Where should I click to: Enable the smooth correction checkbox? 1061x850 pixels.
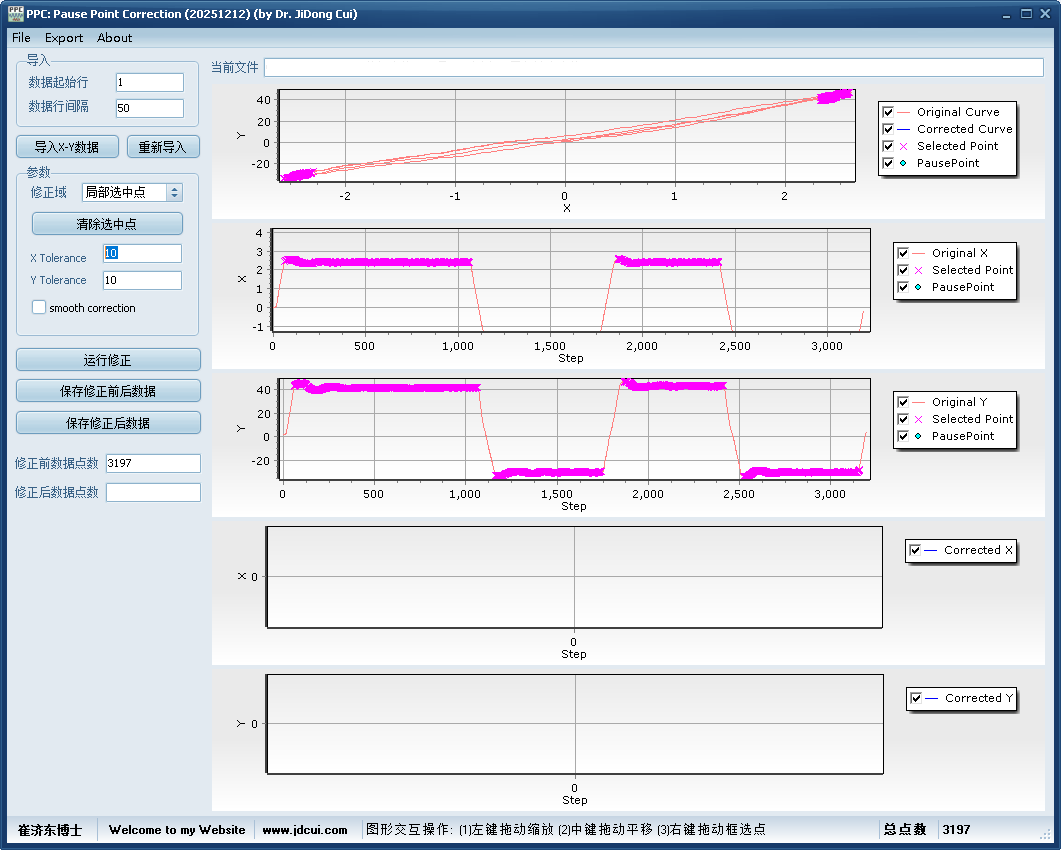[39, 308]
